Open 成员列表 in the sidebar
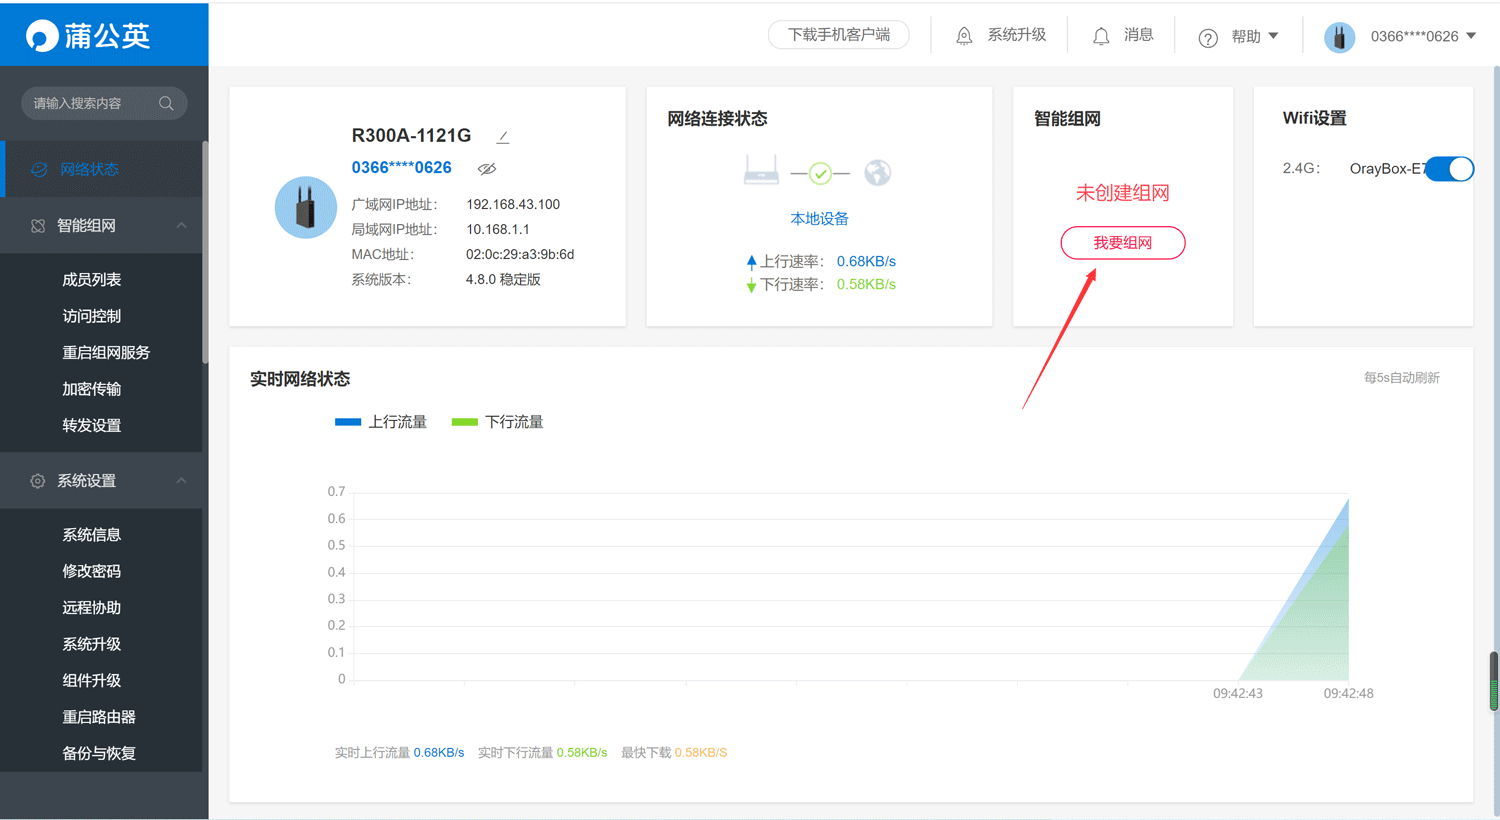The height and width of the screenshot is (820, 1500). [x=92, y=280]
